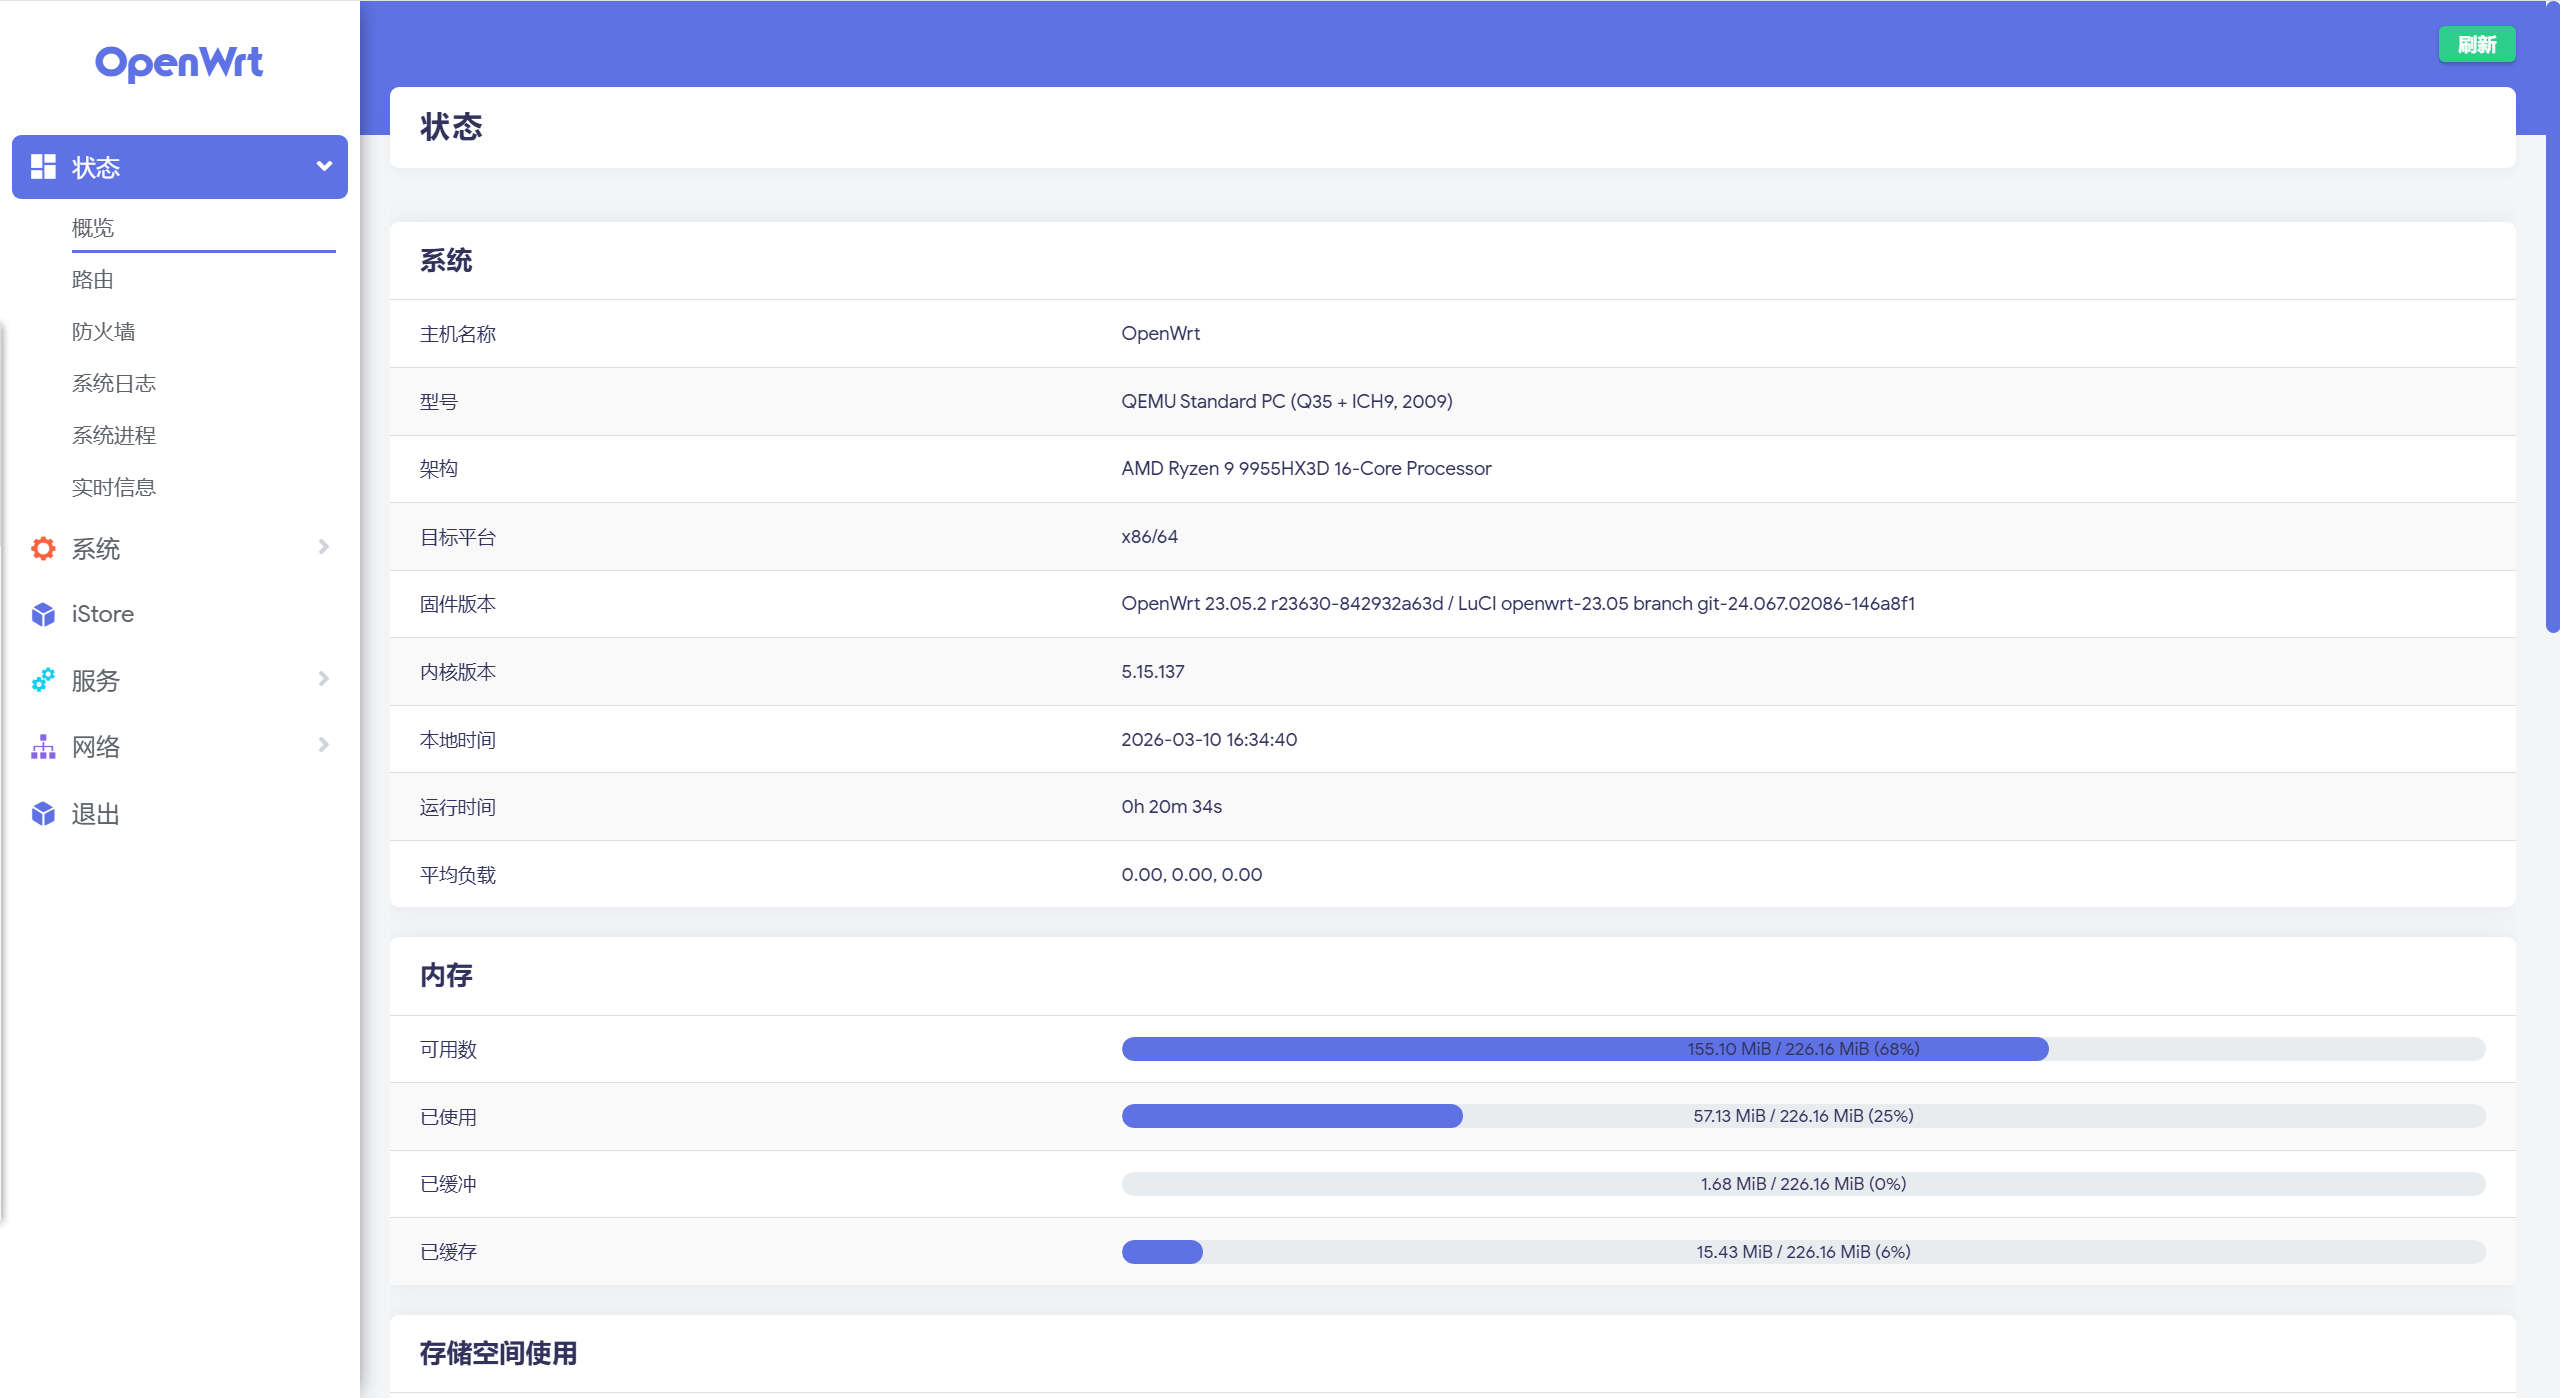
Task: Expand the 服务 sidebar menu arrow
Action: (x=323, y=678)
